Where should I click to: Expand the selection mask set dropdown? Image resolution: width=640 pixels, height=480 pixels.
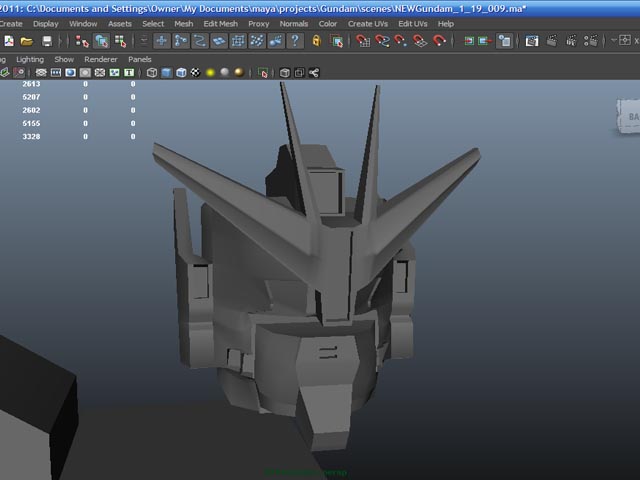(144, 41)
